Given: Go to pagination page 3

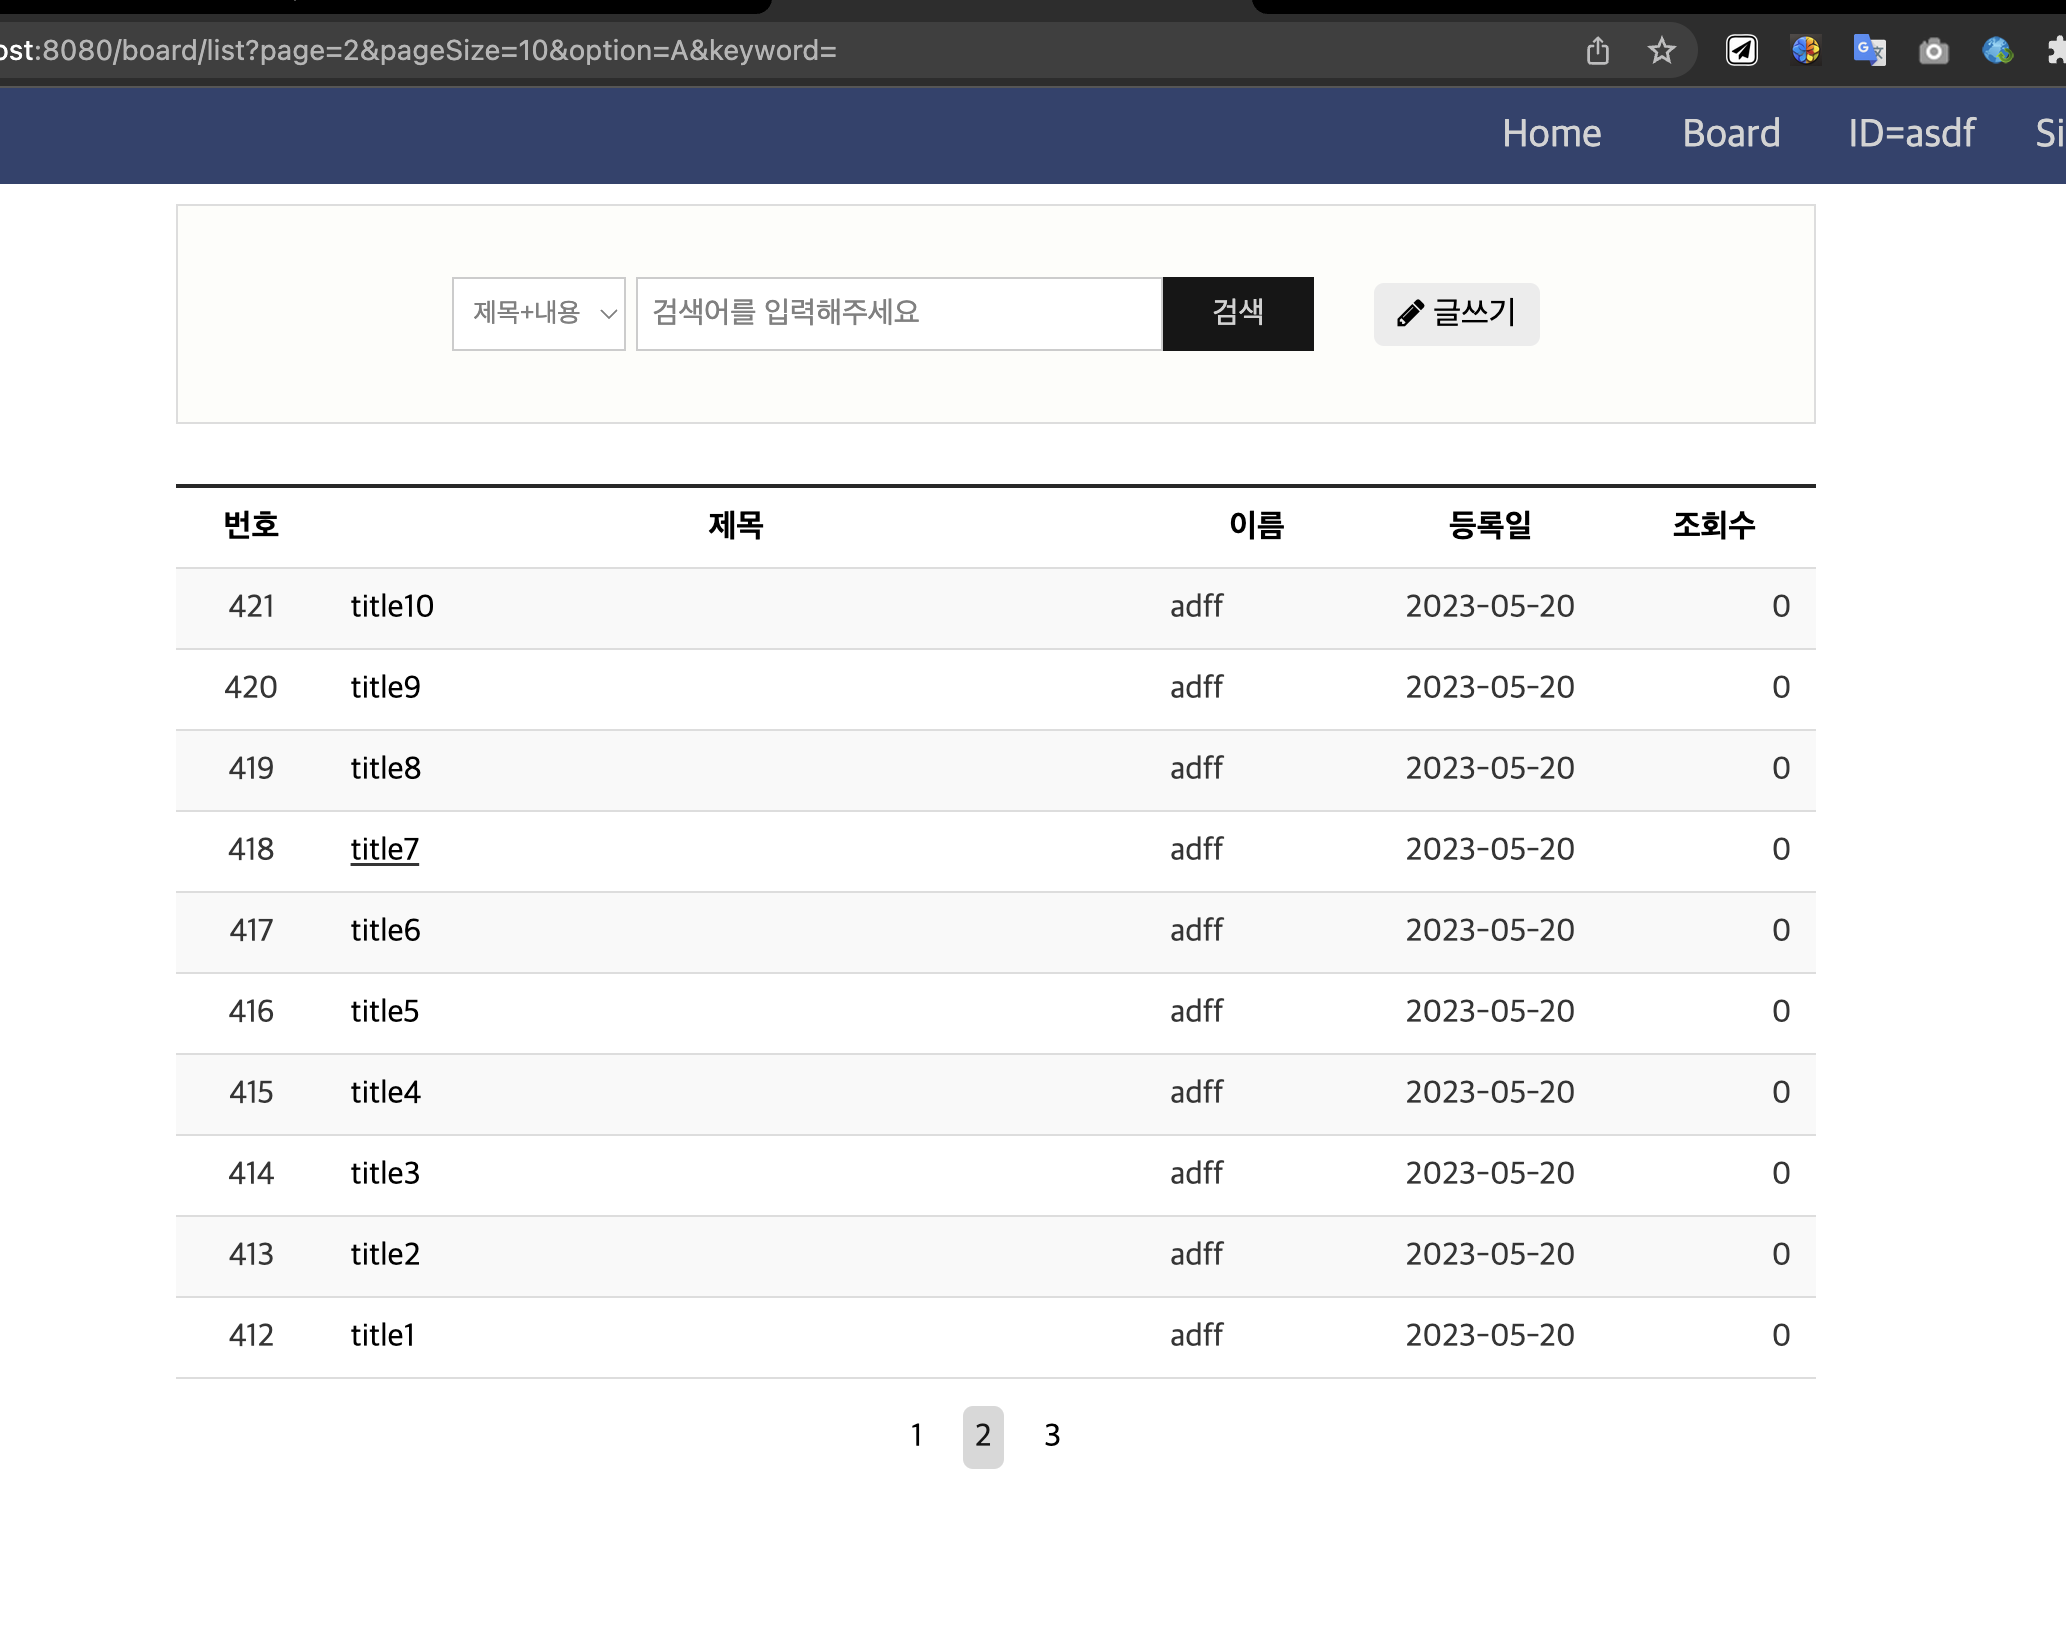Looking at the screenshot, I should 1052,1436.
